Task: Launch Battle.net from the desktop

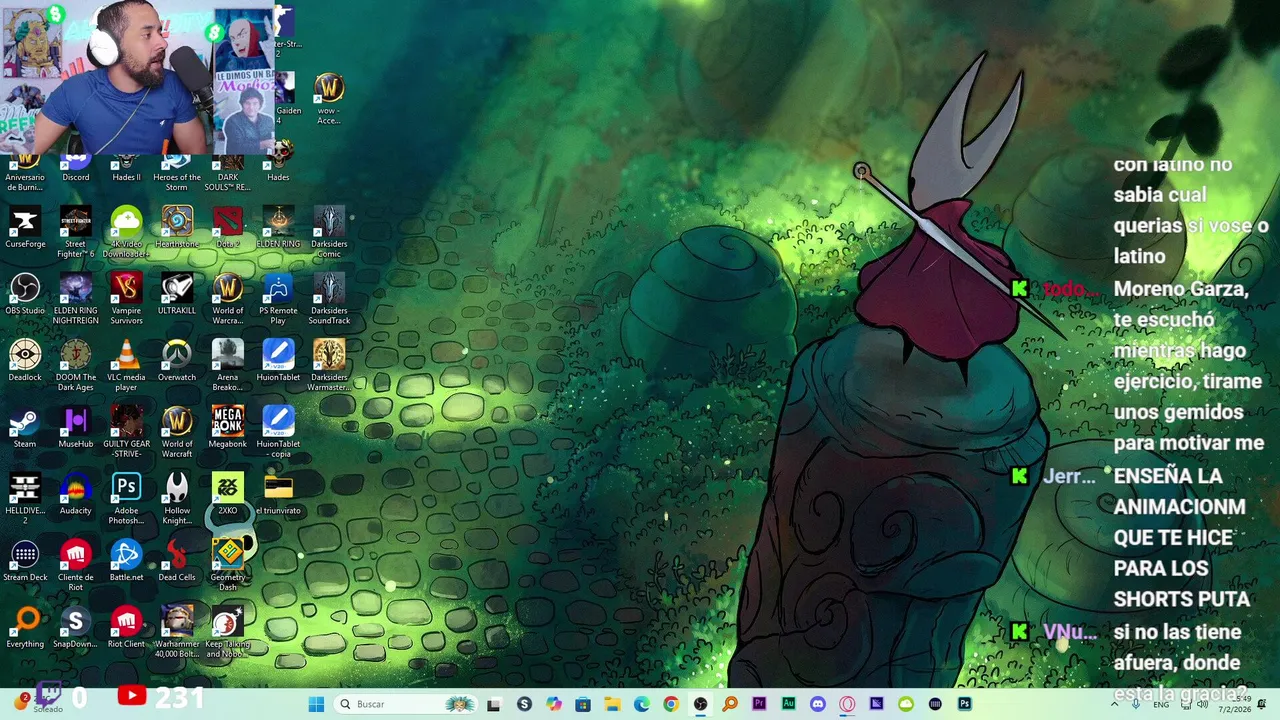Action: click(126, 562)
